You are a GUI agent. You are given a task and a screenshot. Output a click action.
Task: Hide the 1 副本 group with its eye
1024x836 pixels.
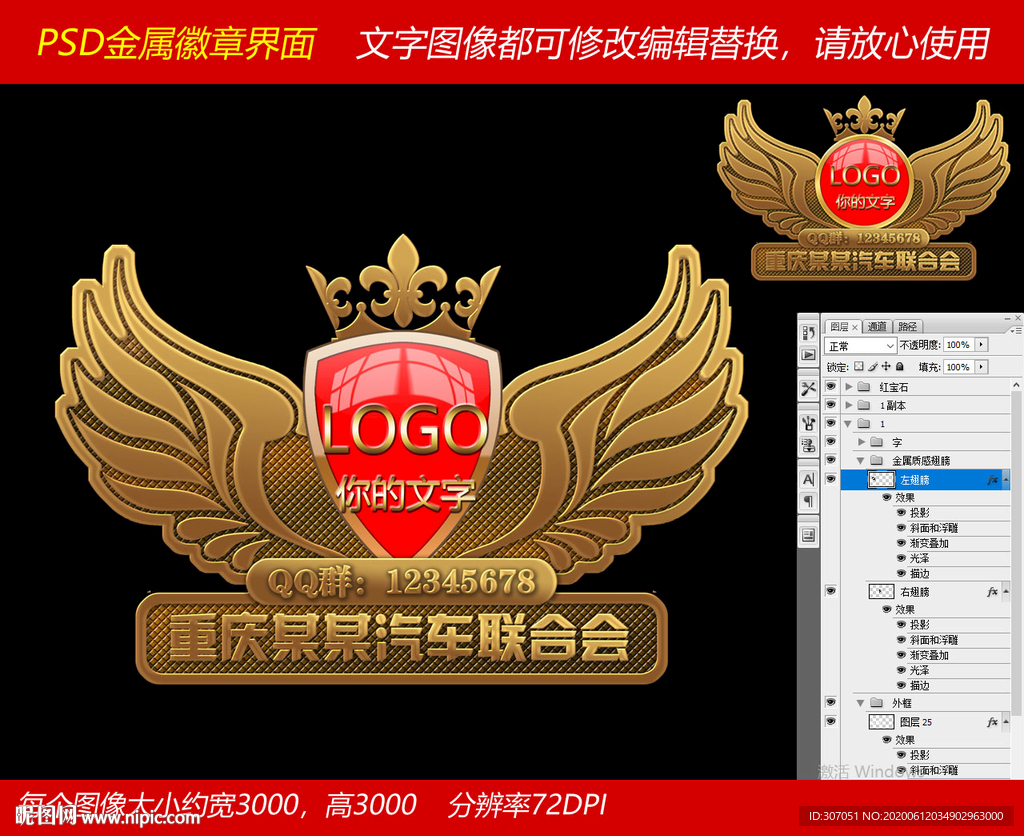[831, 405]
